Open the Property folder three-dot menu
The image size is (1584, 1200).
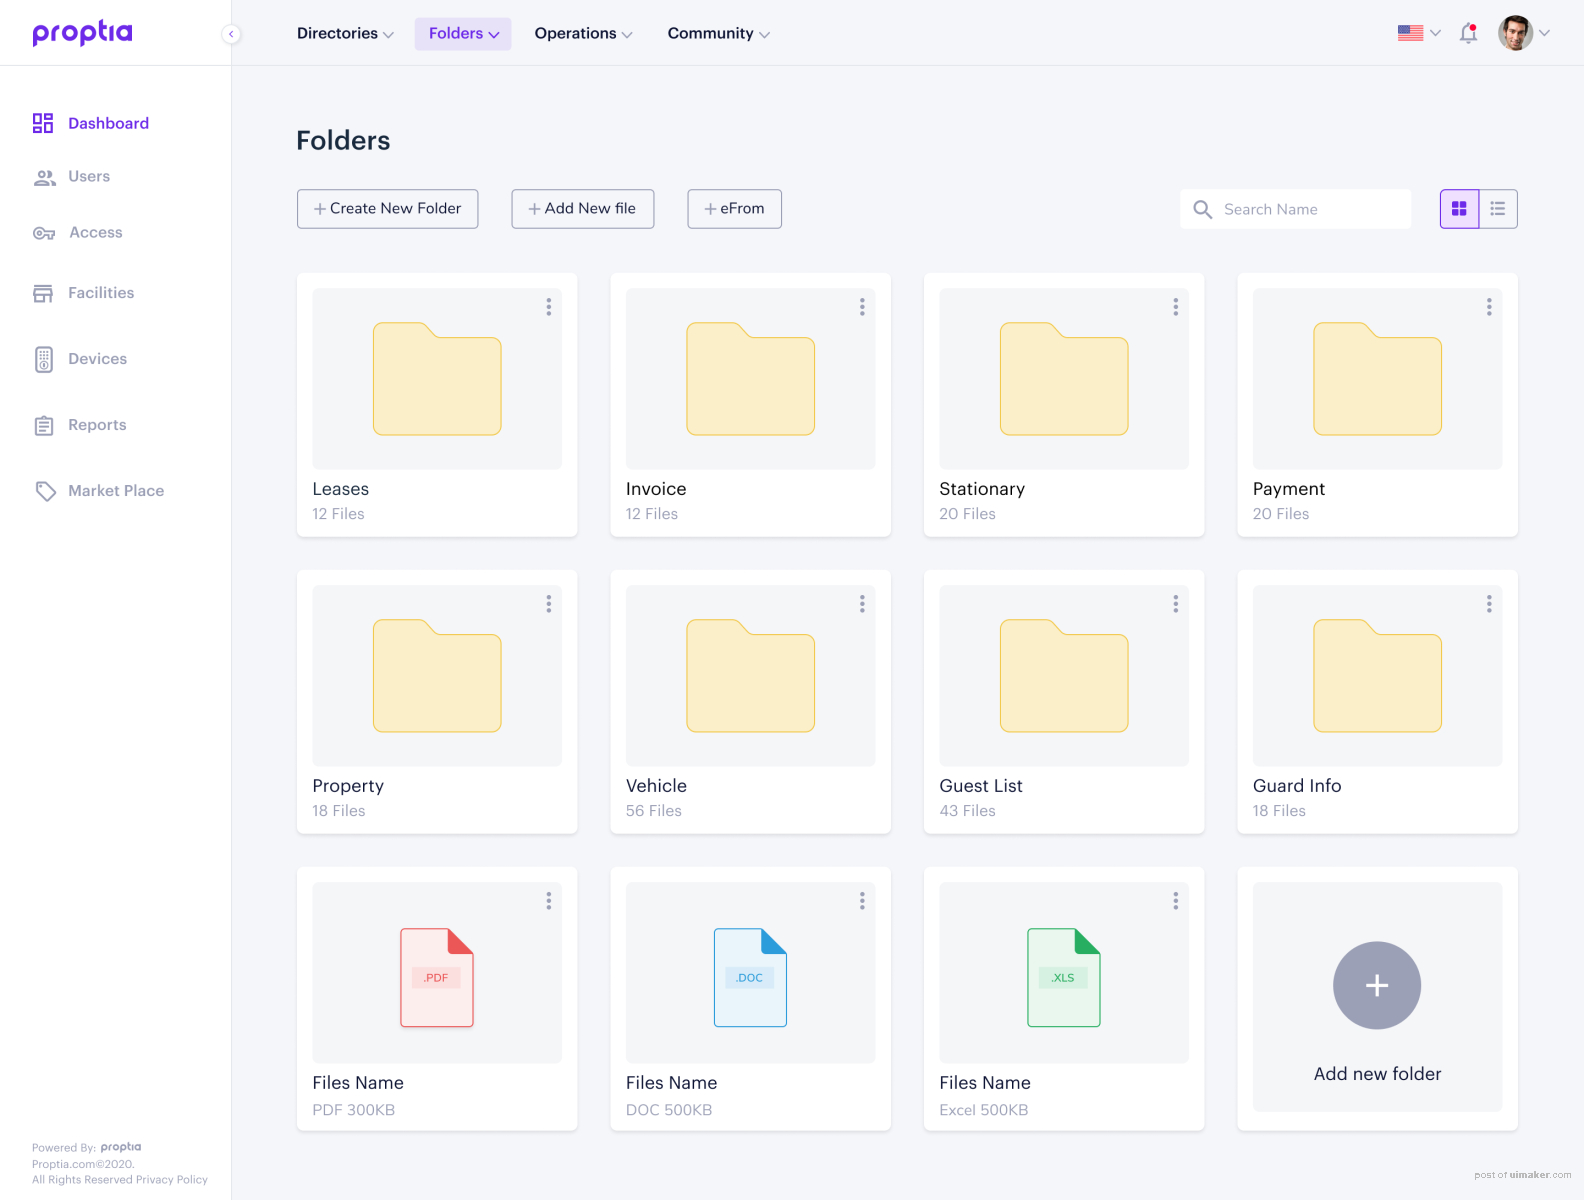(x=549, y=604)
